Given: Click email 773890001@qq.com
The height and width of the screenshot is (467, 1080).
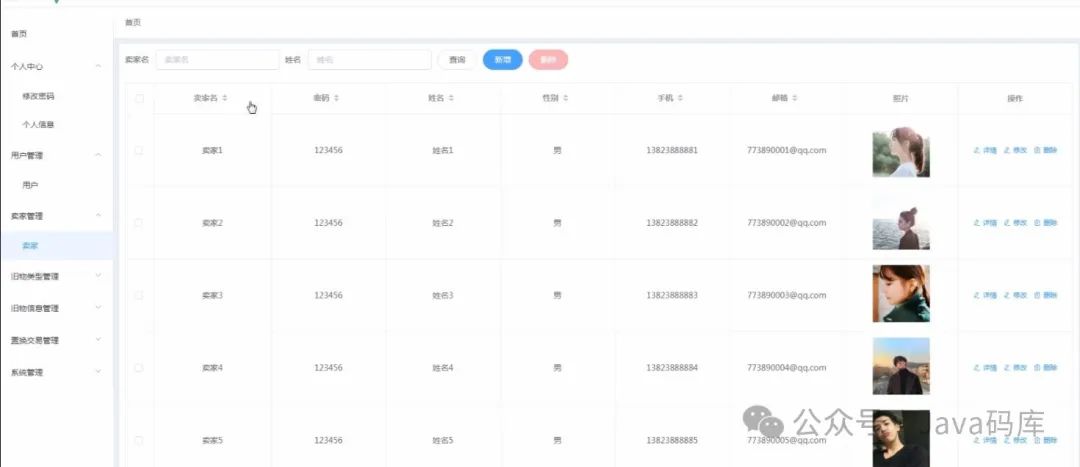Looking at the screenshot, I should coord(786,150).
